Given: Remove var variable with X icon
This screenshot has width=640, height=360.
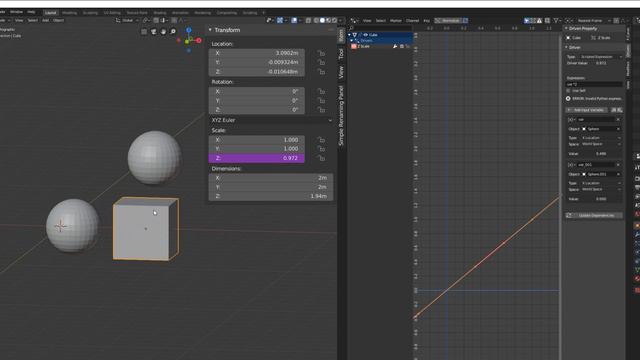Looking at the screenshot, I should click(x=619, y=120).
